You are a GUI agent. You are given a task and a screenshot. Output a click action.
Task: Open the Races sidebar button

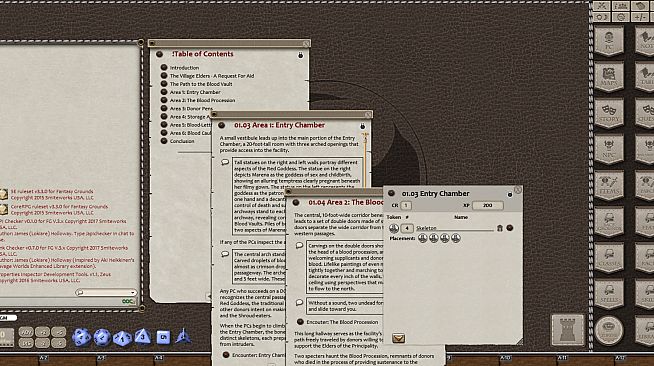[x=645, y=257]
